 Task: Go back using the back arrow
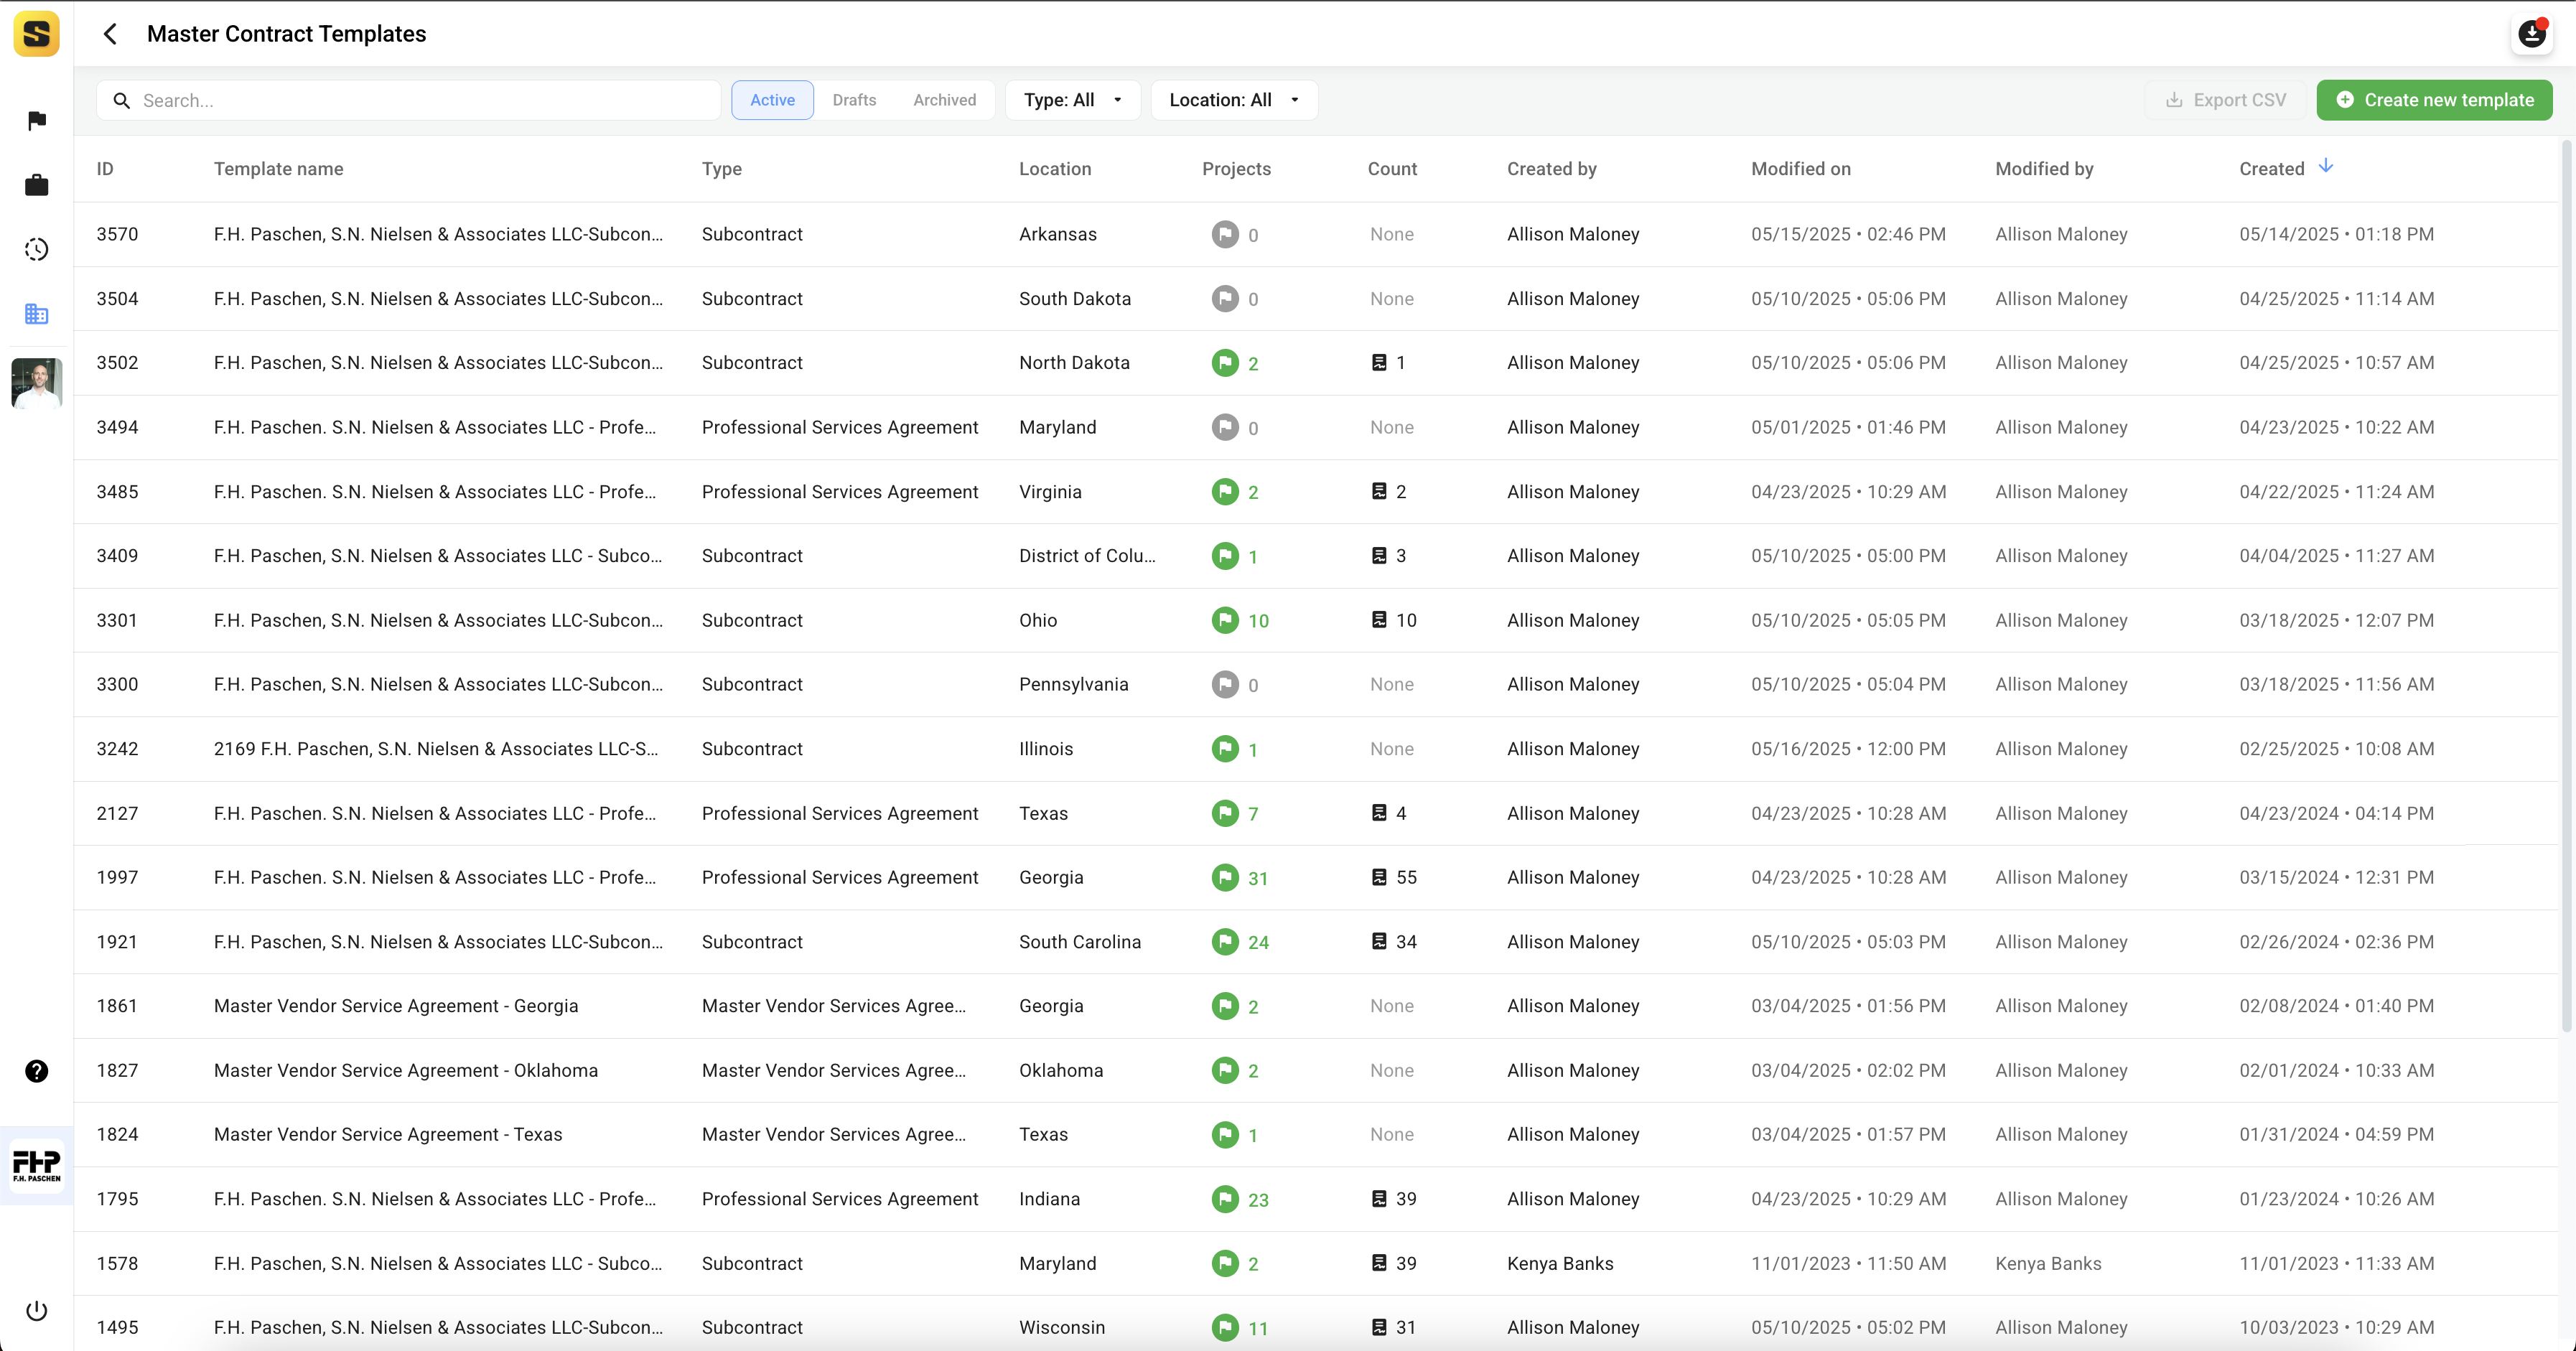click(x=111, y=34)
